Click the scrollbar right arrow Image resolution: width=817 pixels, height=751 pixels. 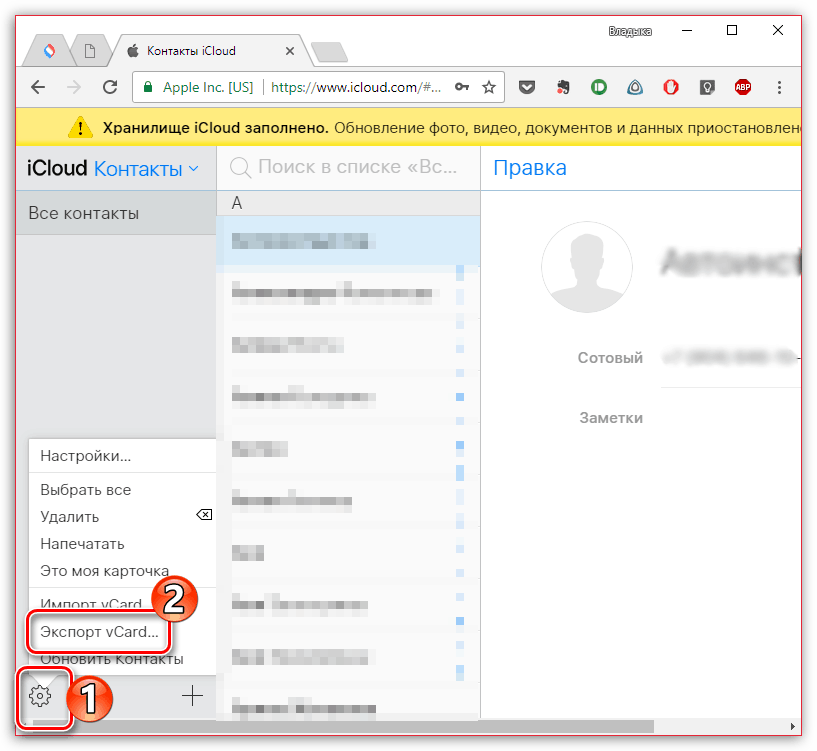coord(793,726)
